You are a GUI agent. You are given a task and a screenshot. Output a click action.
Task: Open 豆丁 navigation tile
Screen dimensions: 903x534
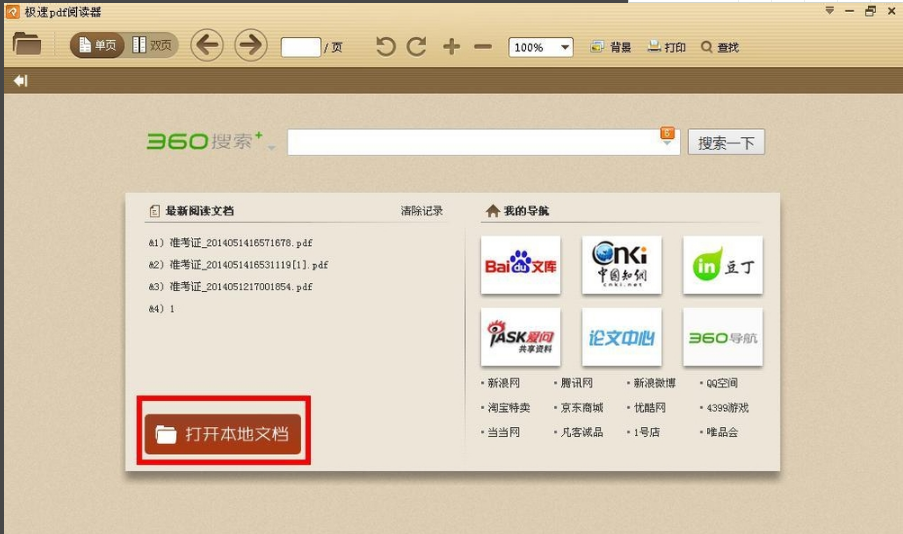(x=723, y=265)
